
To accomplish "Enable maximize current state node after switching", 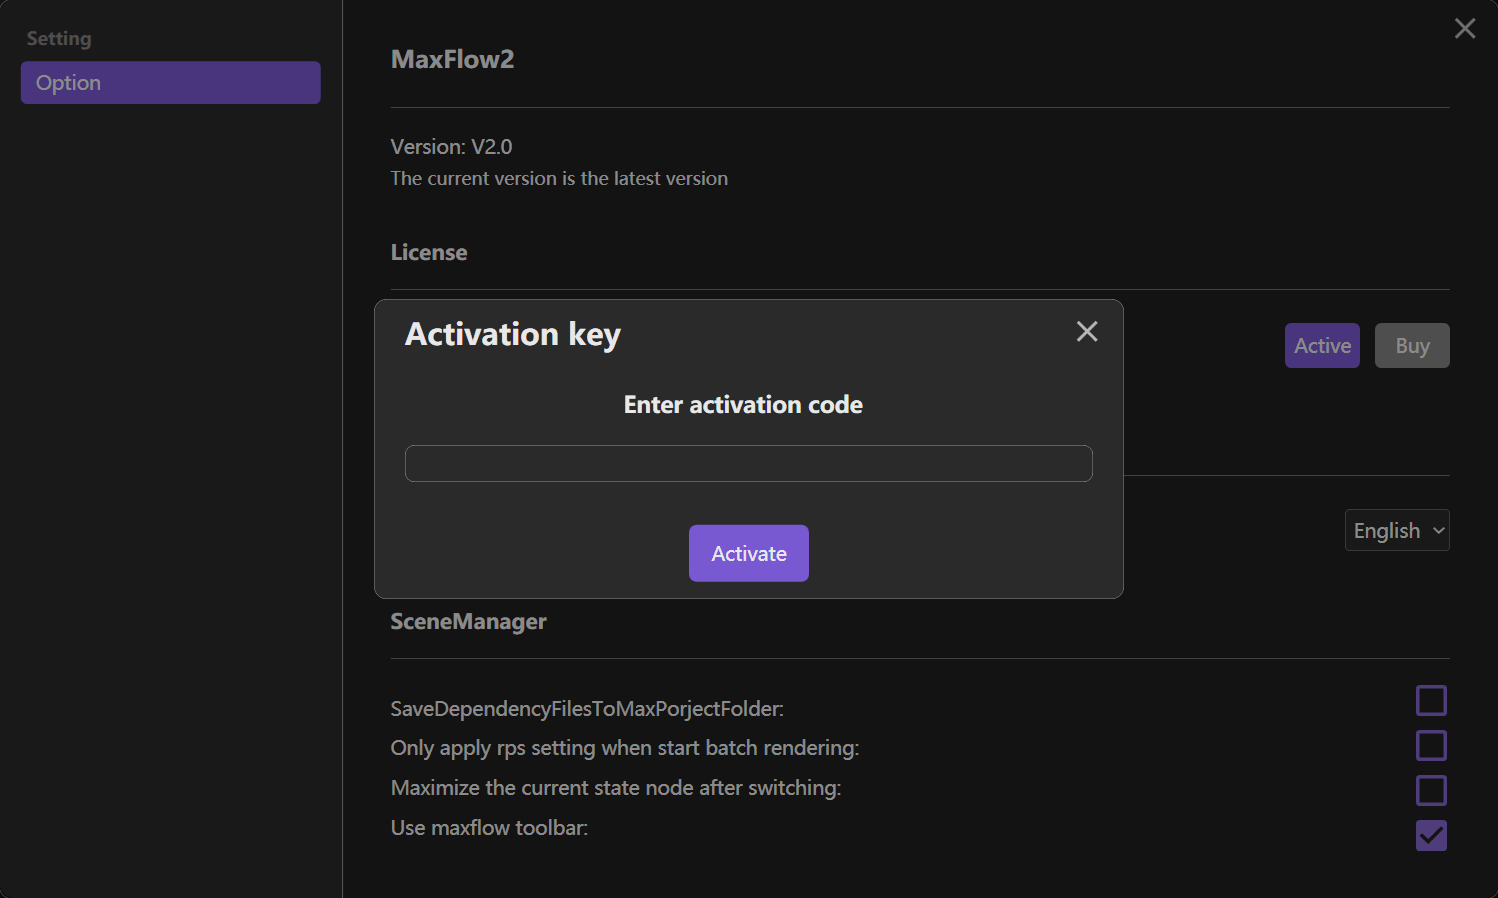I will pos(1431,790).
